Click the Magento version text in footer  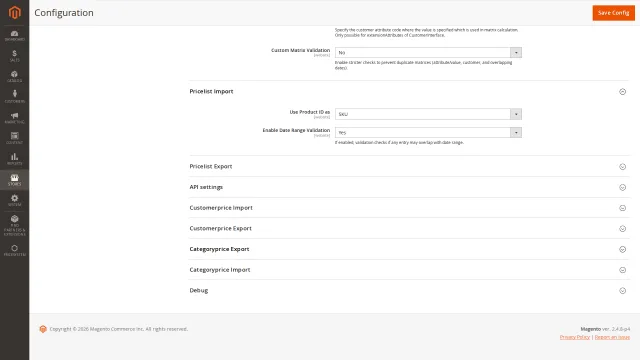tap(605, 329)
